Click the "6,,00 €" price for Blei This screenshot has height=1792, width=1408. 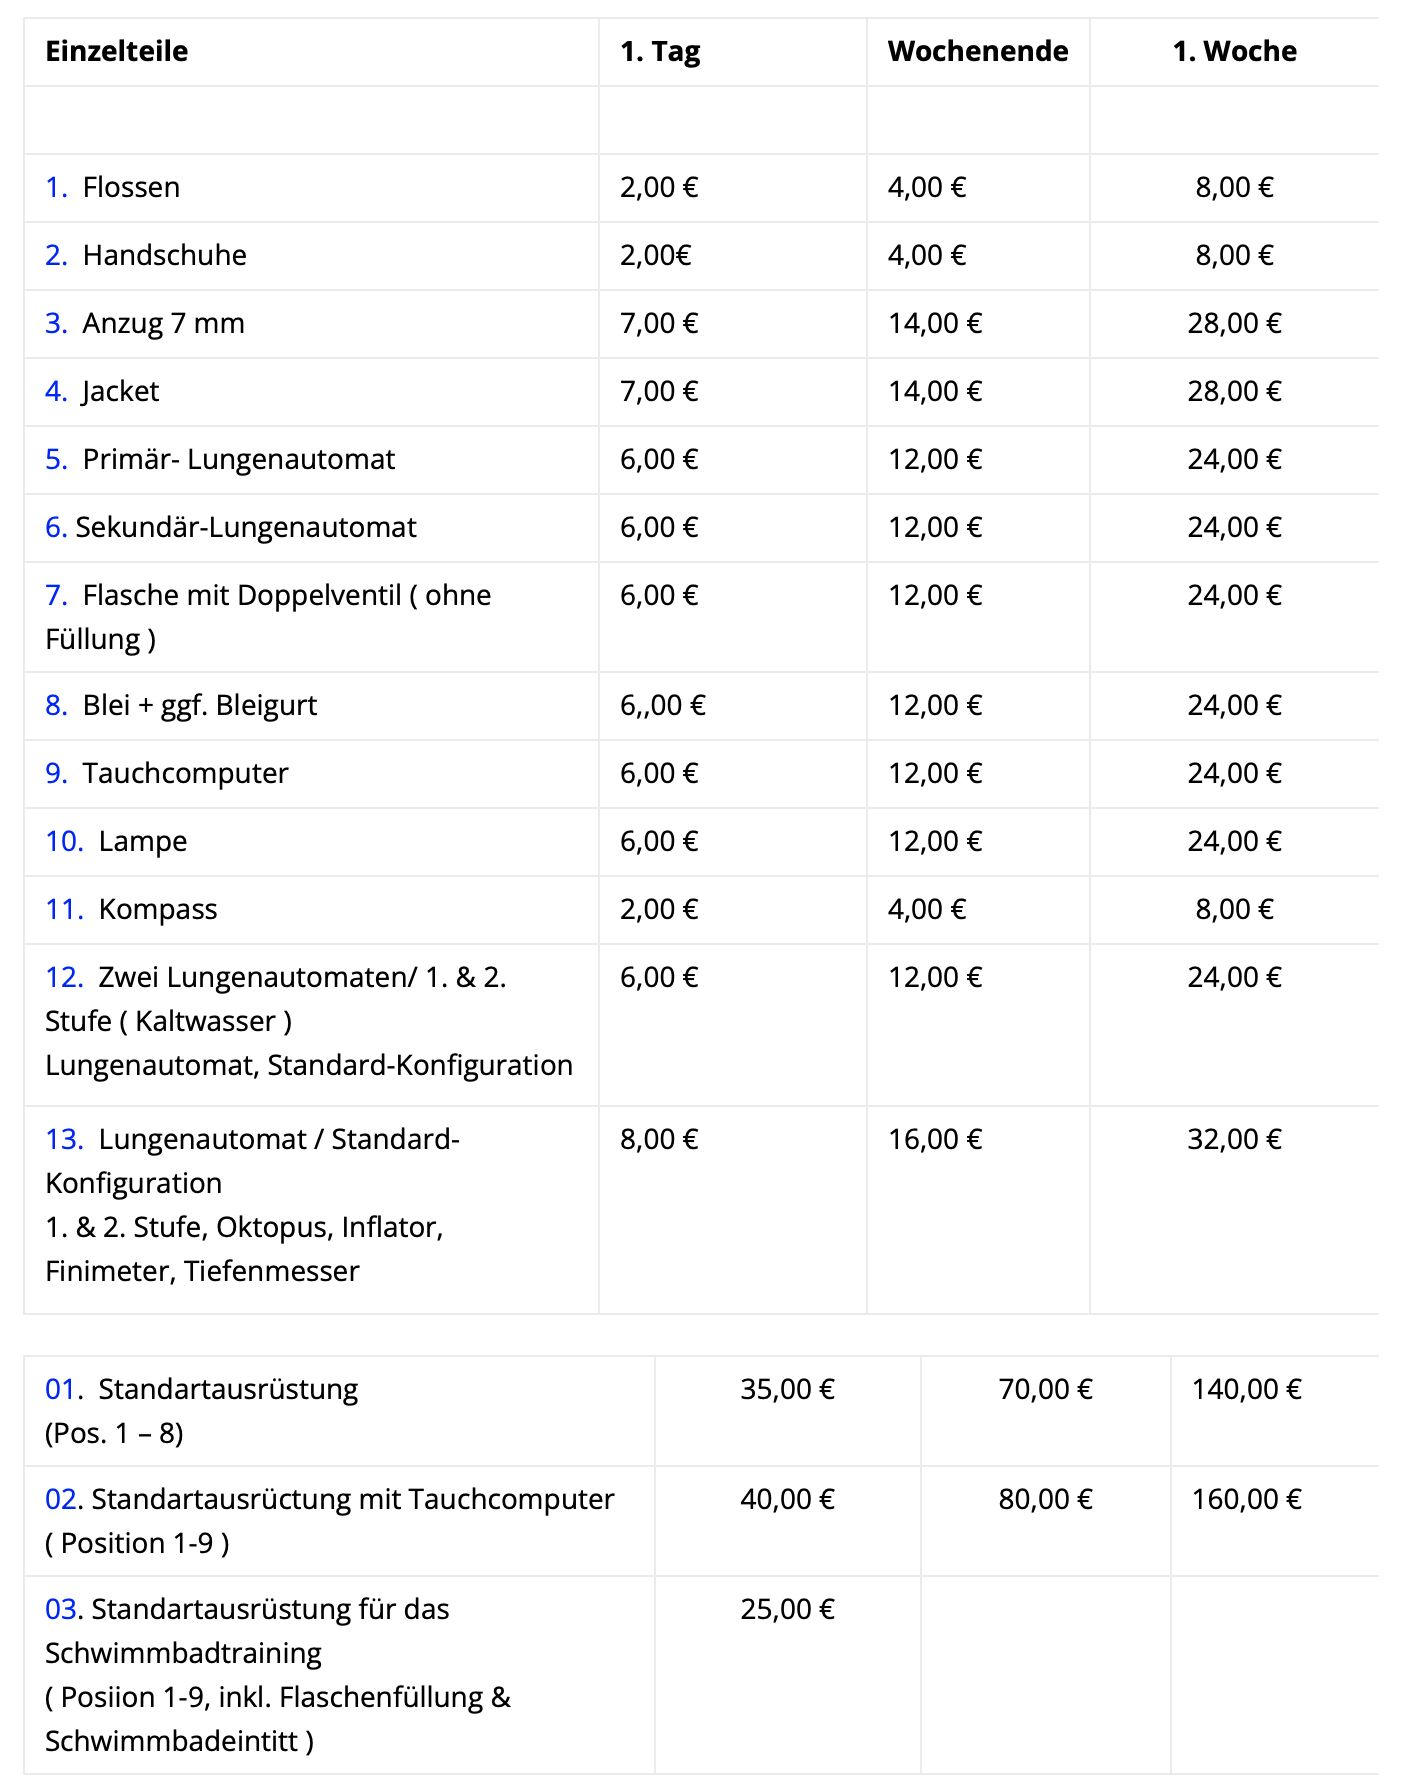click(x=662, y=706)
